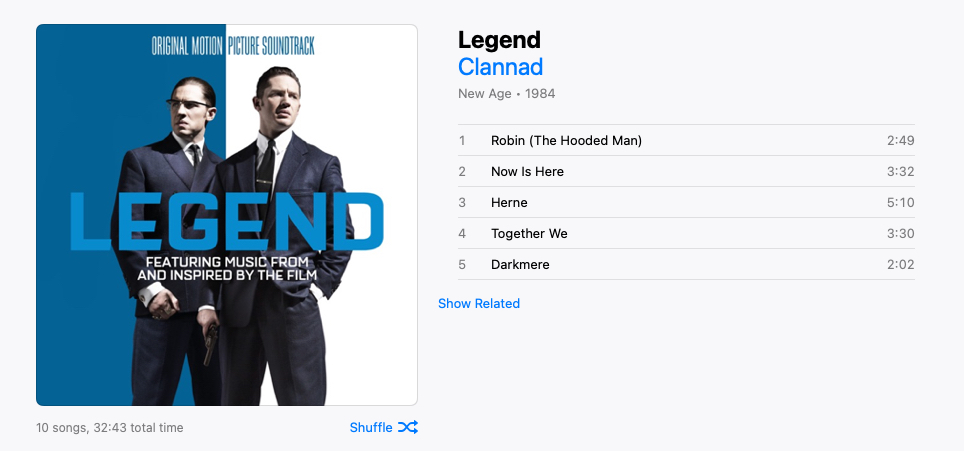
Task: Click the Legend album title heading
Action: (x=499, y=40)
